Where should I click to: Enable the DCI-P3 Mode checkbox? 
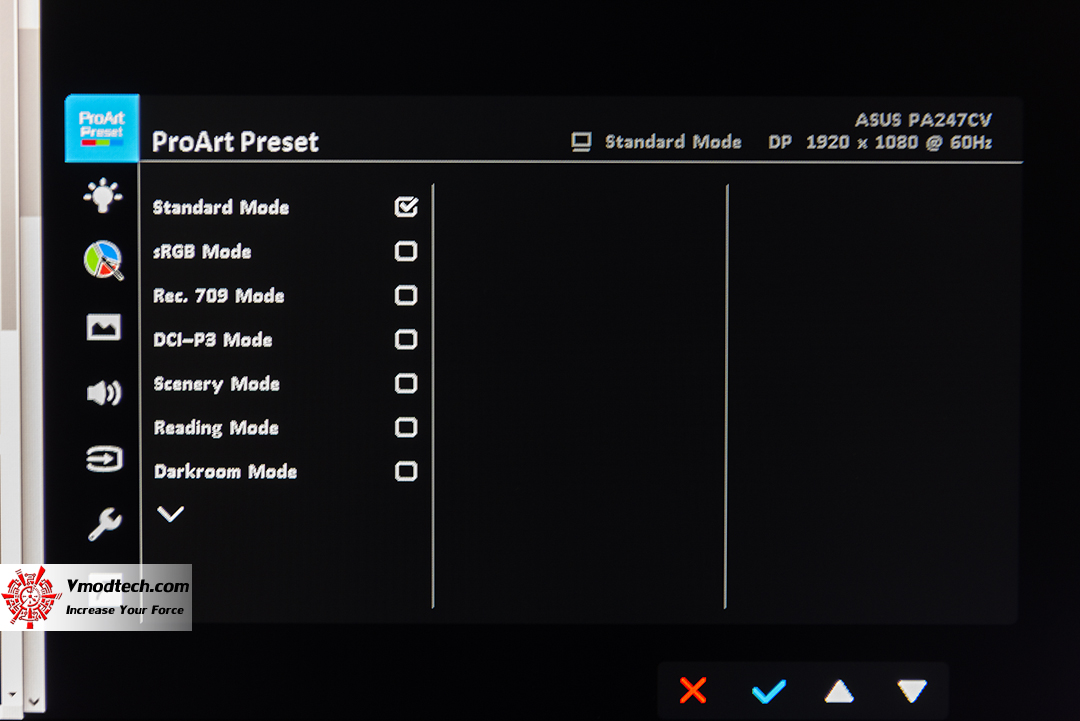coord(406,339)
